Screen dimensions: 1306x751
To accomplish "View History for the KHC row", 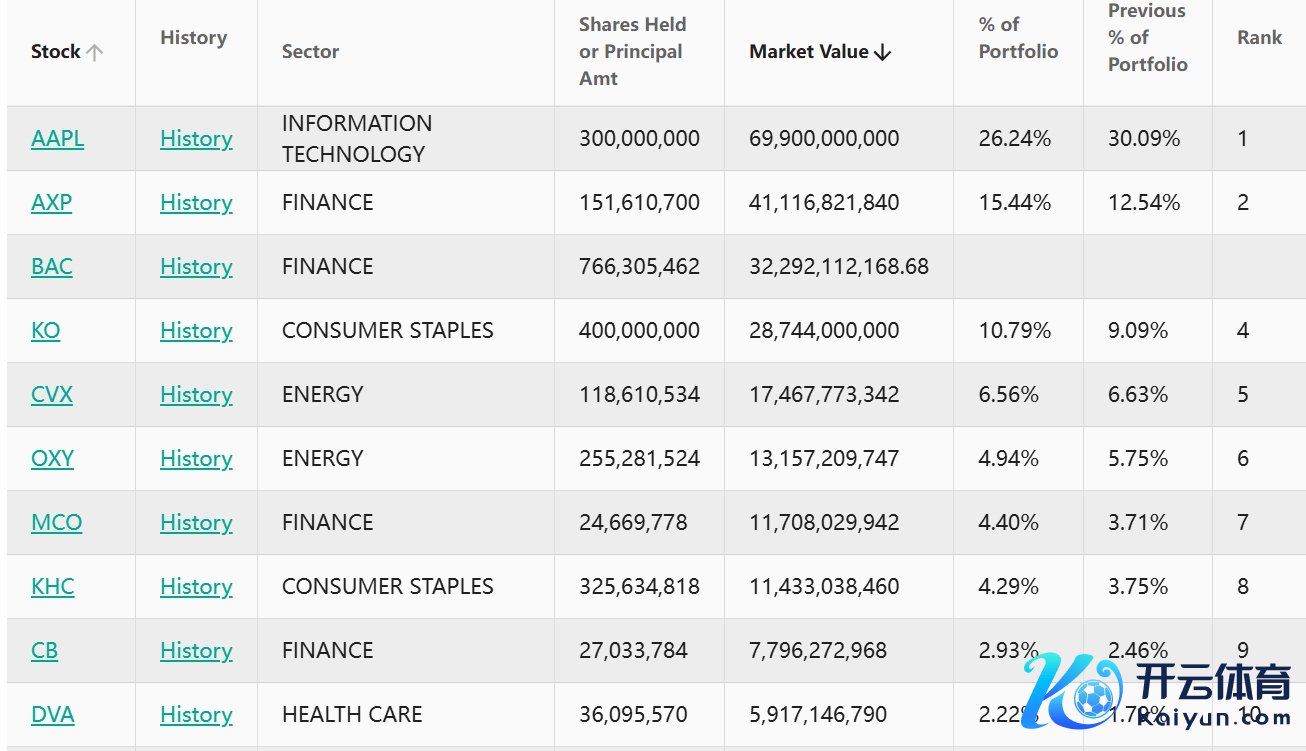I will tap(196, 587).
